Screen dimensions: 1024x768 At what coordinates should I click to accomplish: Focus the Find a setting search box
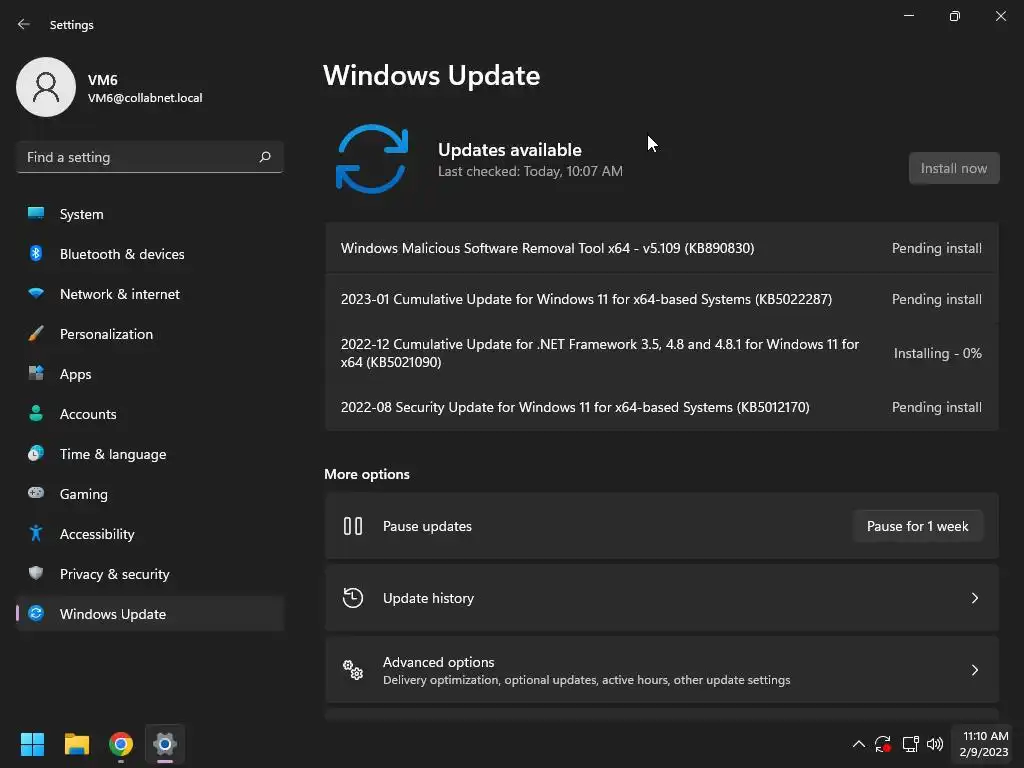tap(150, 157)
